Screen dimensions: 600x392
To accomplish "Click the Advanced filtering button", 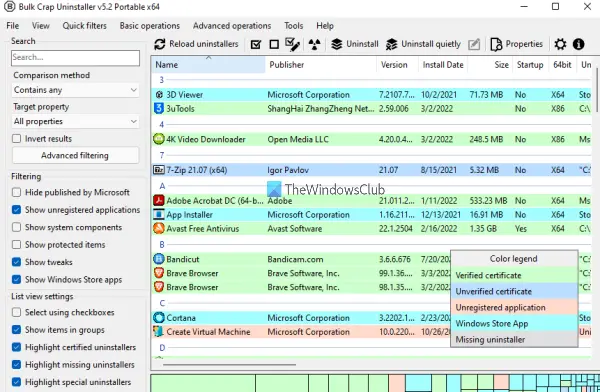I will tap(75, 155).
